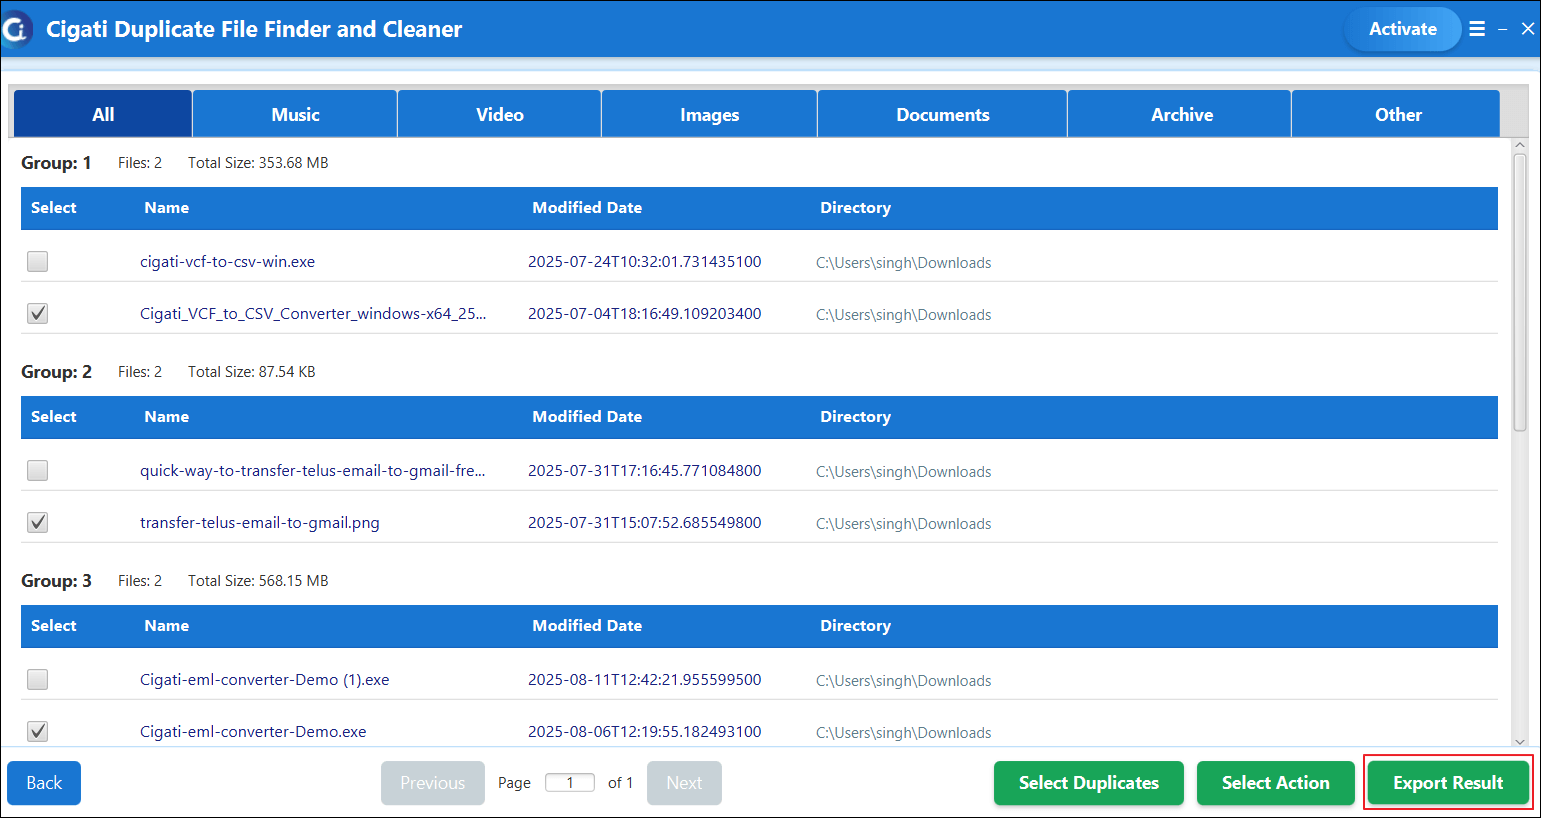The image size is (1541, 818).
Task: Click date 2025-07-24T10:32:01.731435100
Action: pos(645,261)
